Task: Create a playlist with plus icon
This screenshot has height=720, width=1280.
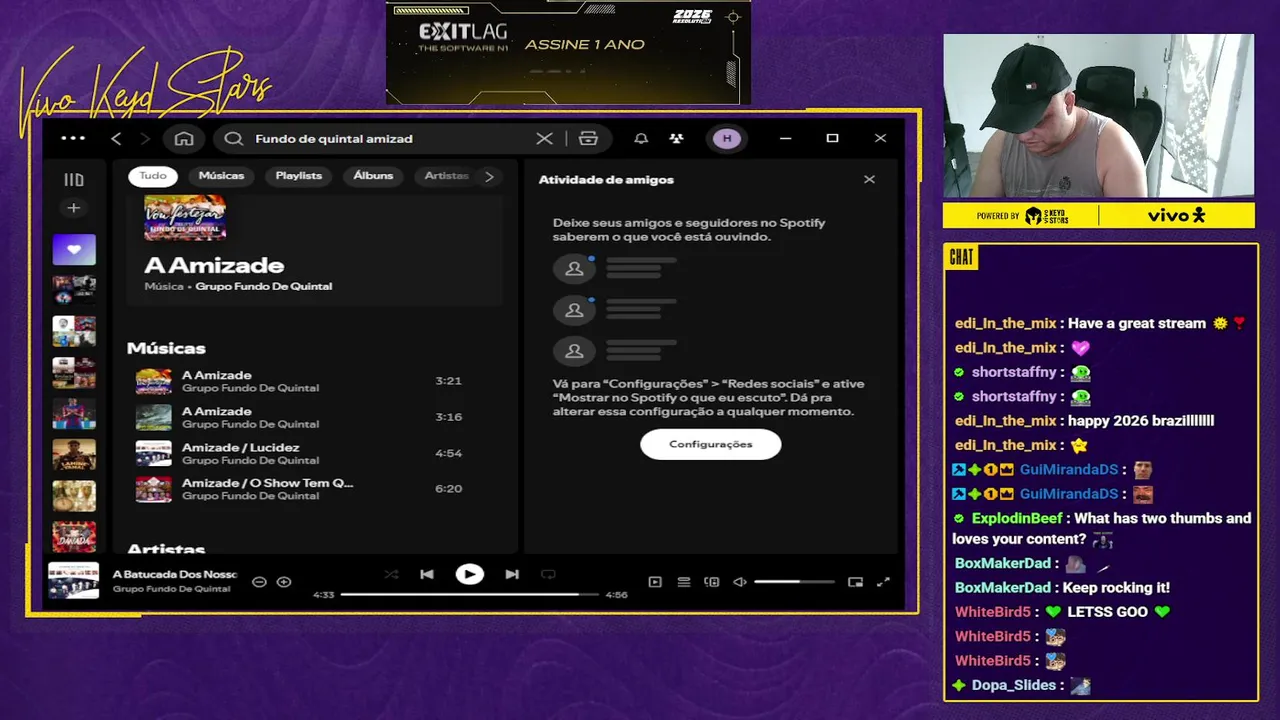Action: (73, 208)
